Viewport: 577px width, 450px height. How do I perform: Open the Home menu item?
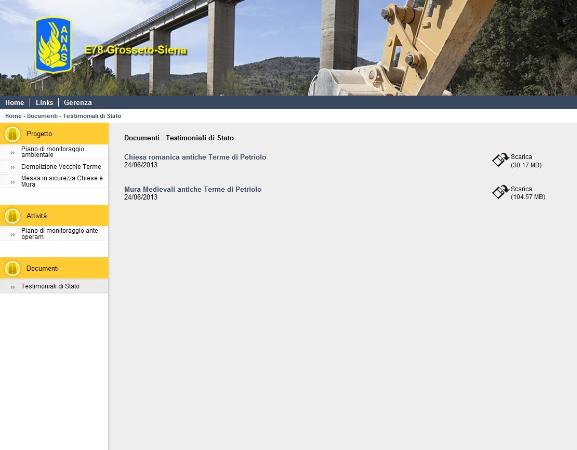15,103
